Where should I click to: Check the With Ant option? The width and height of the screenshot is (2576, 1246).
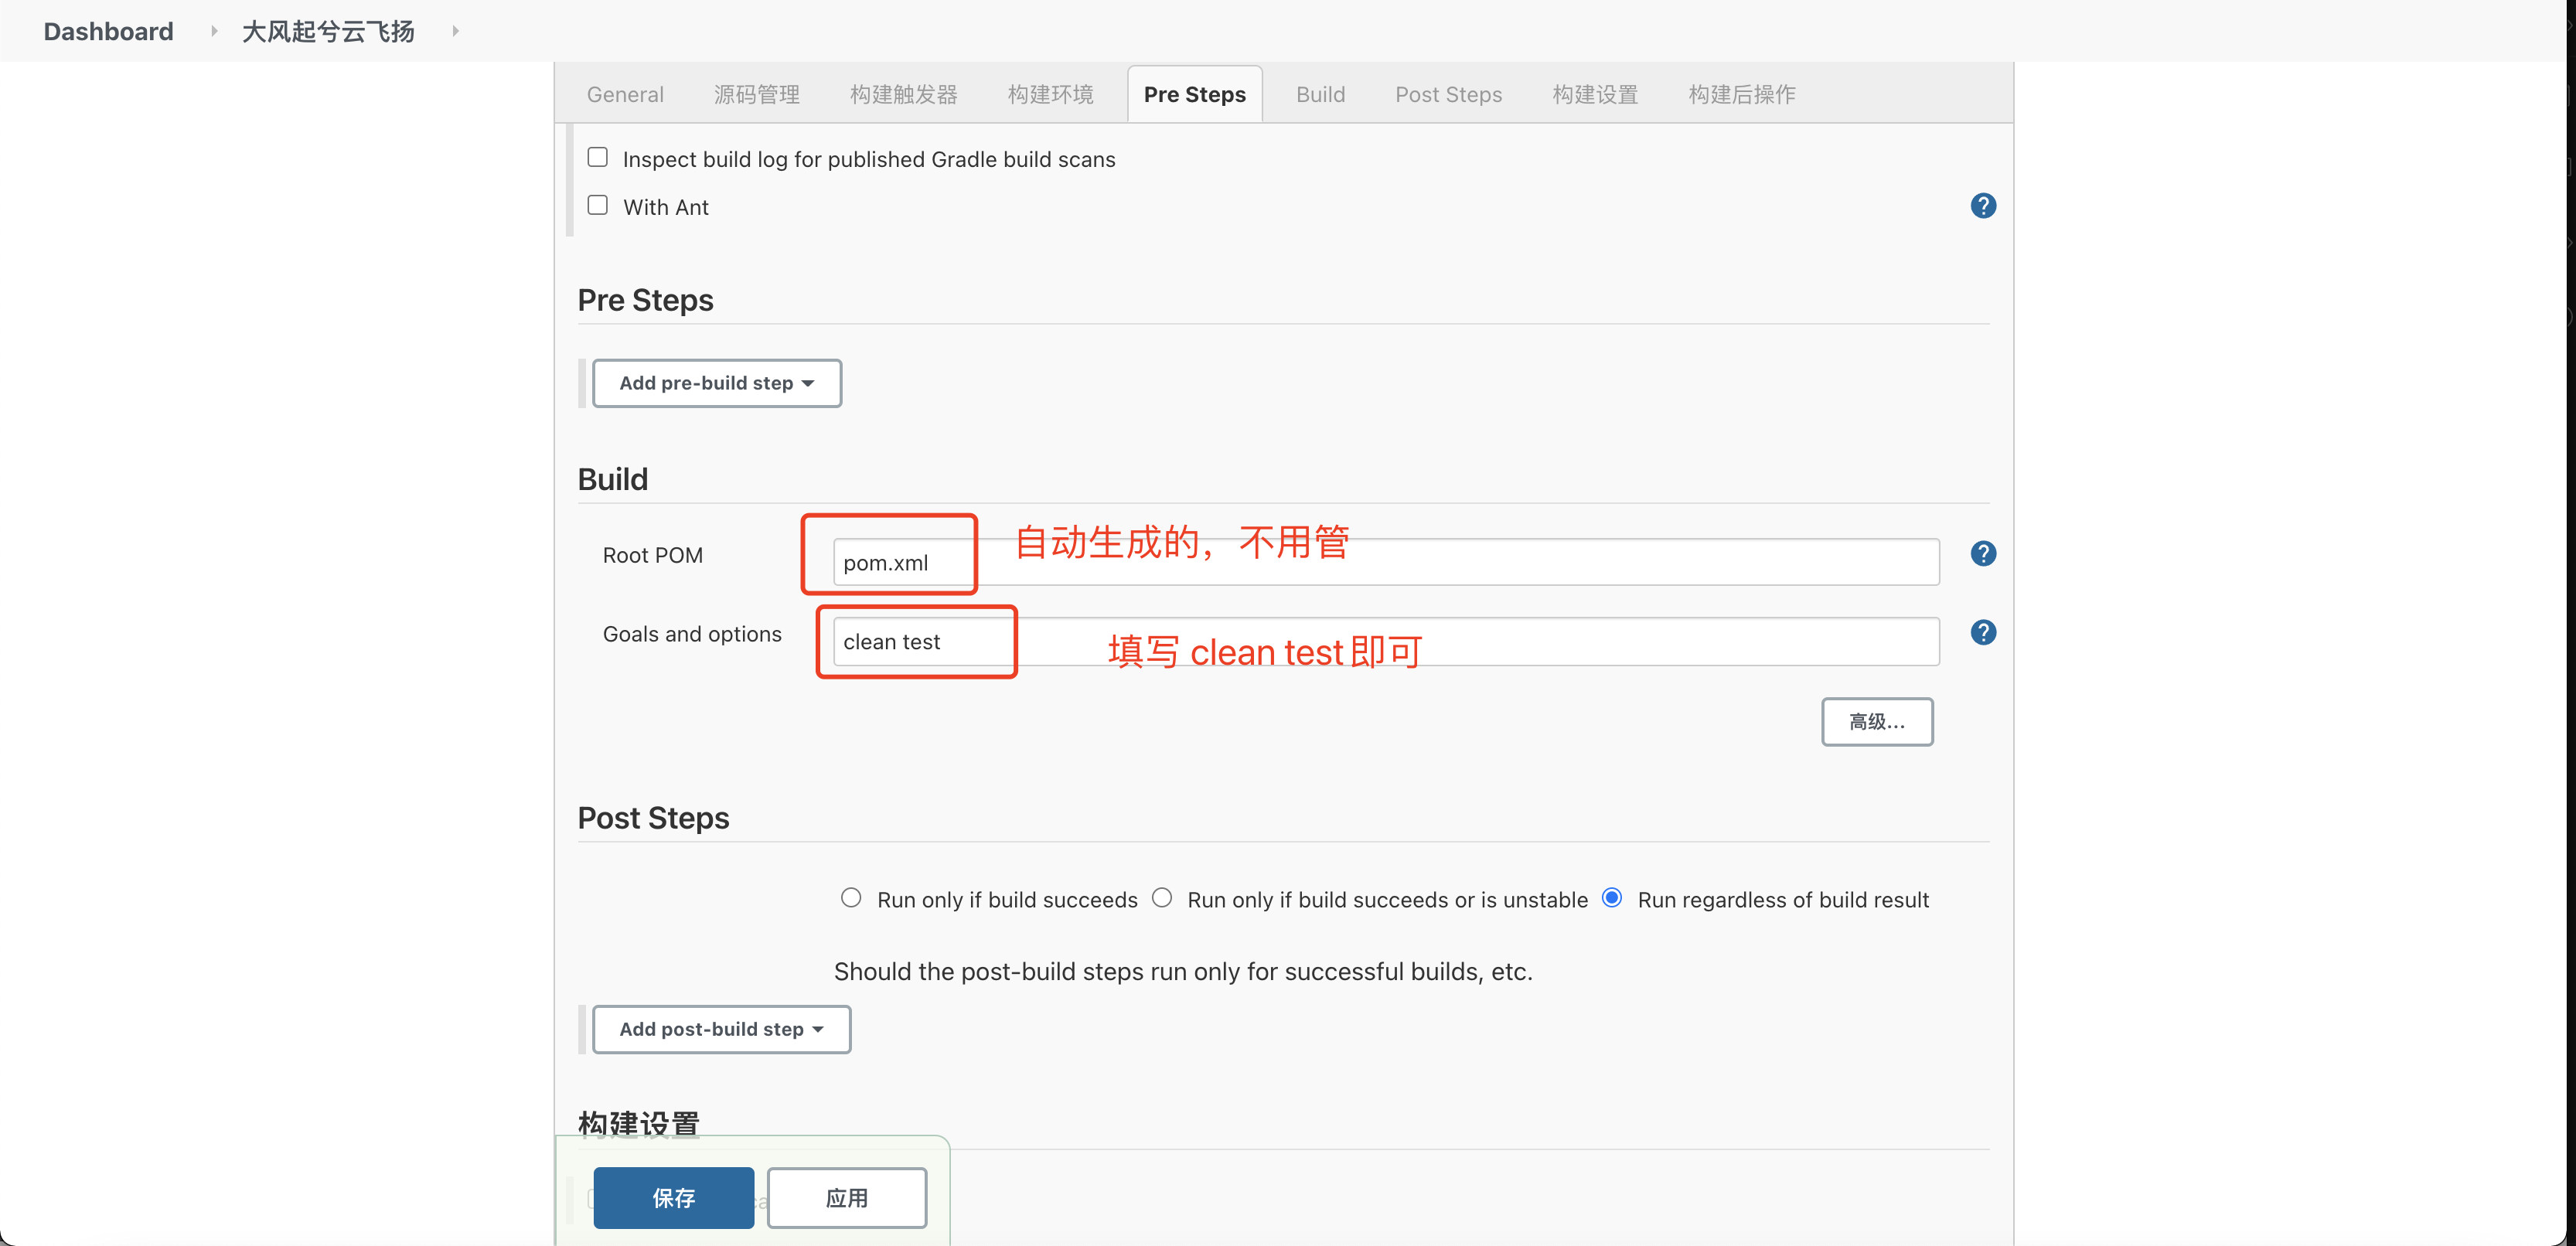(598, 204)
